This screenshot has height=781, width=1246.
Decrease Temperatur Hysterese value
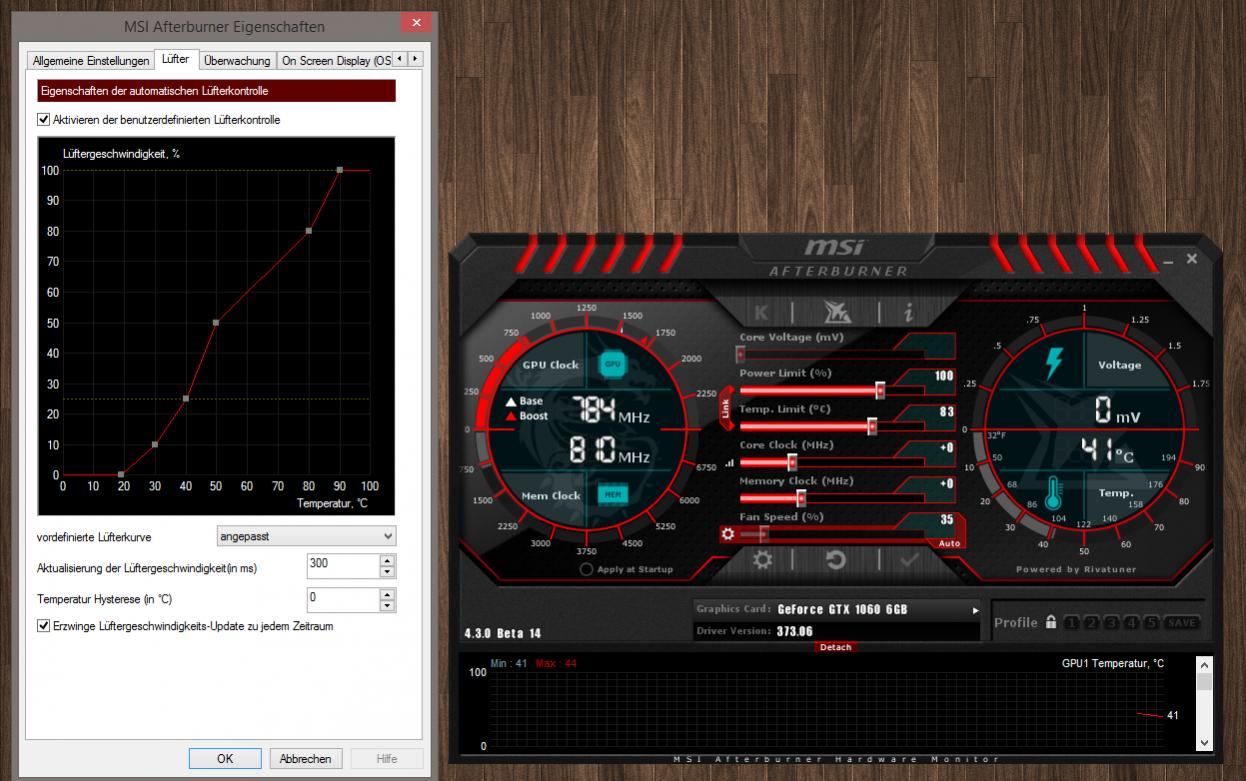[387, 606]
